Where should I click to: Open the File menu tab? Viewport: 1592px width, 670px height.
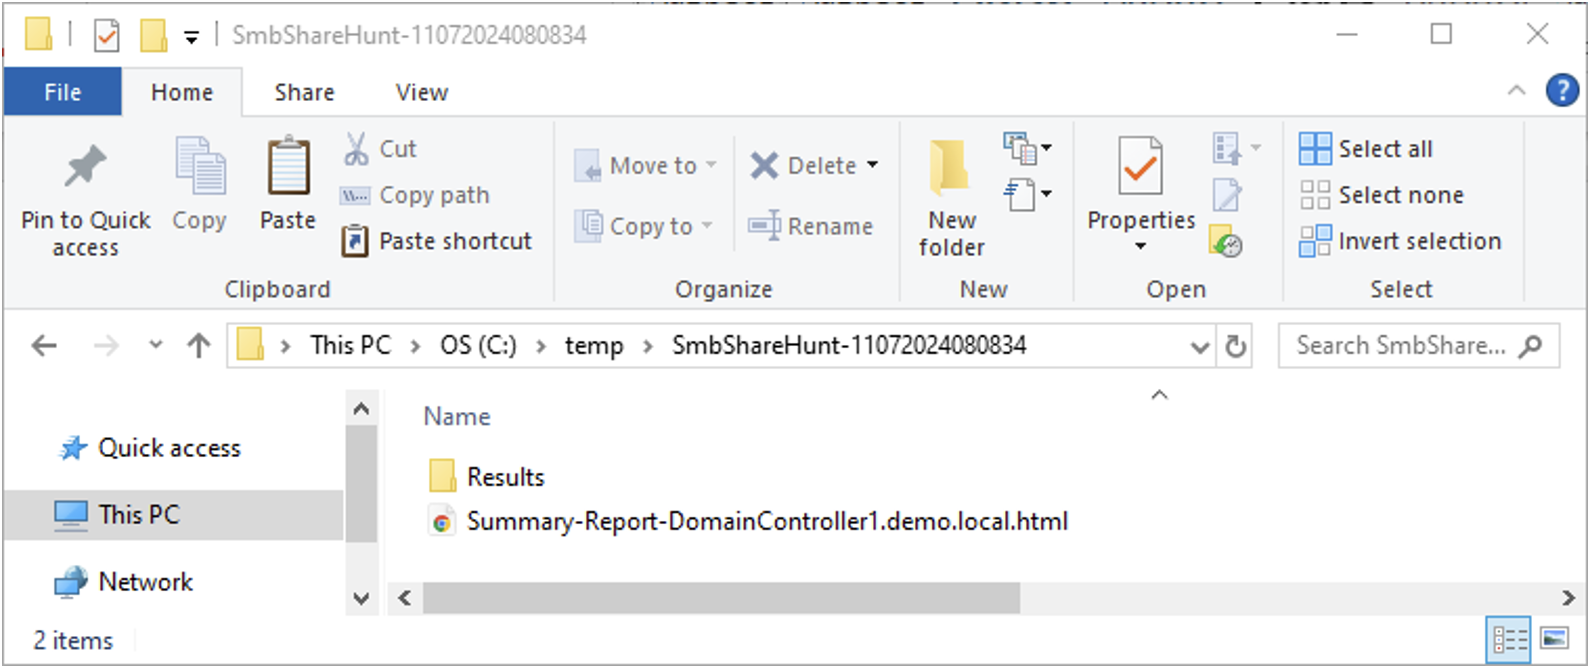coord(63,92)
